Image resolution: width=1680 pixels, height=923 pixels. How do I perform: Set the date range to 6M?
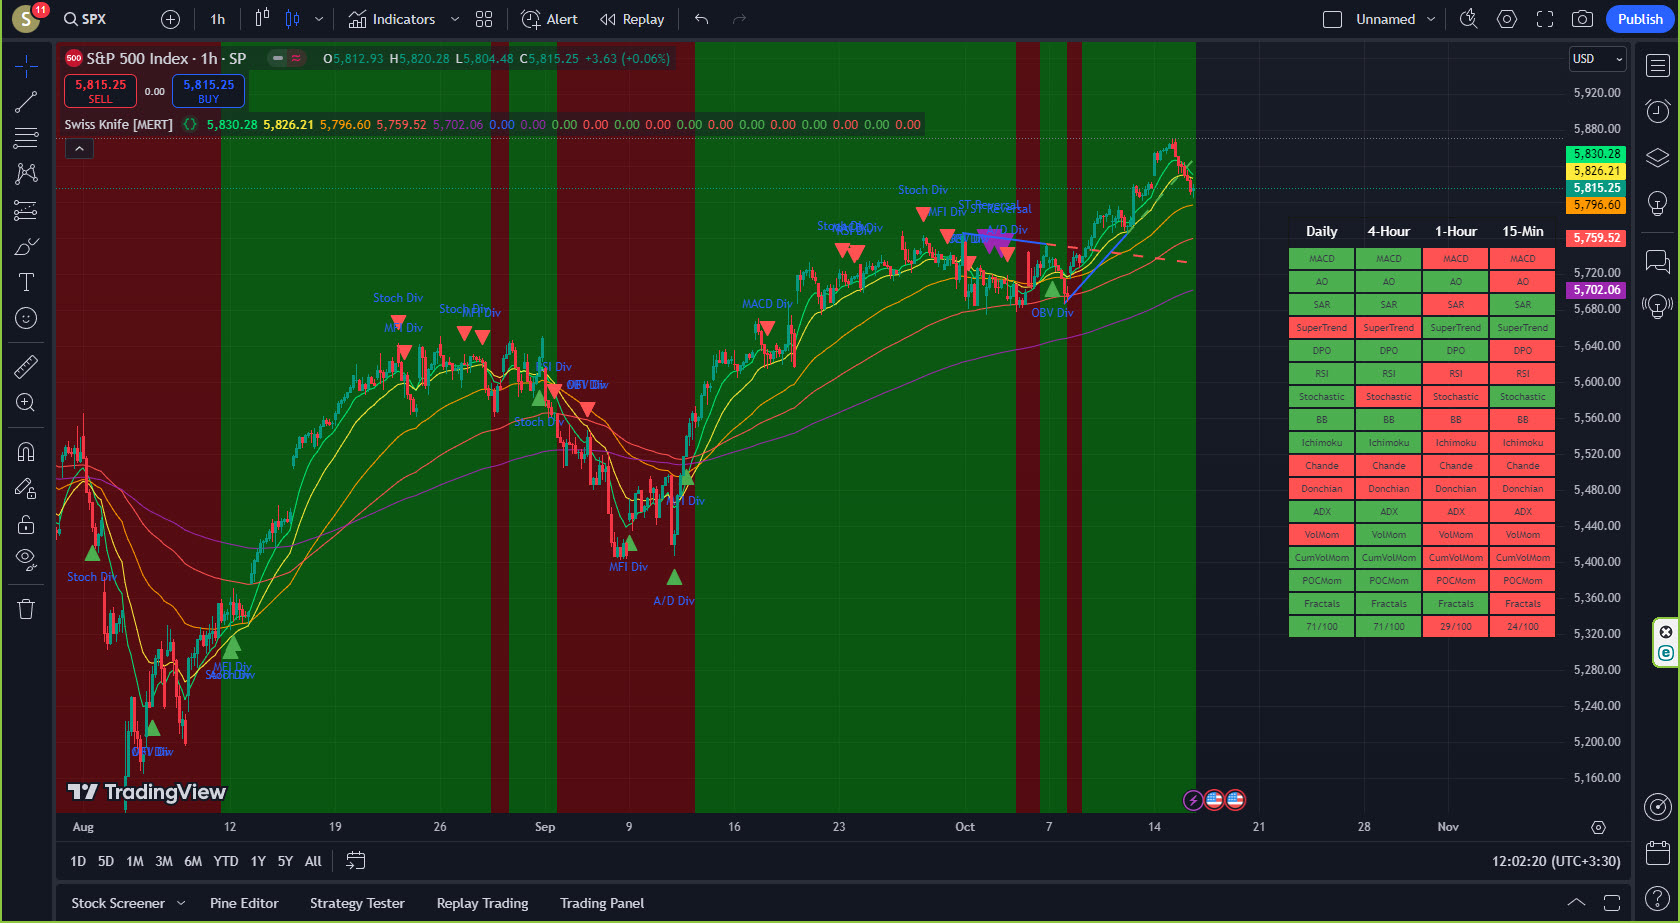pos(193,861)
